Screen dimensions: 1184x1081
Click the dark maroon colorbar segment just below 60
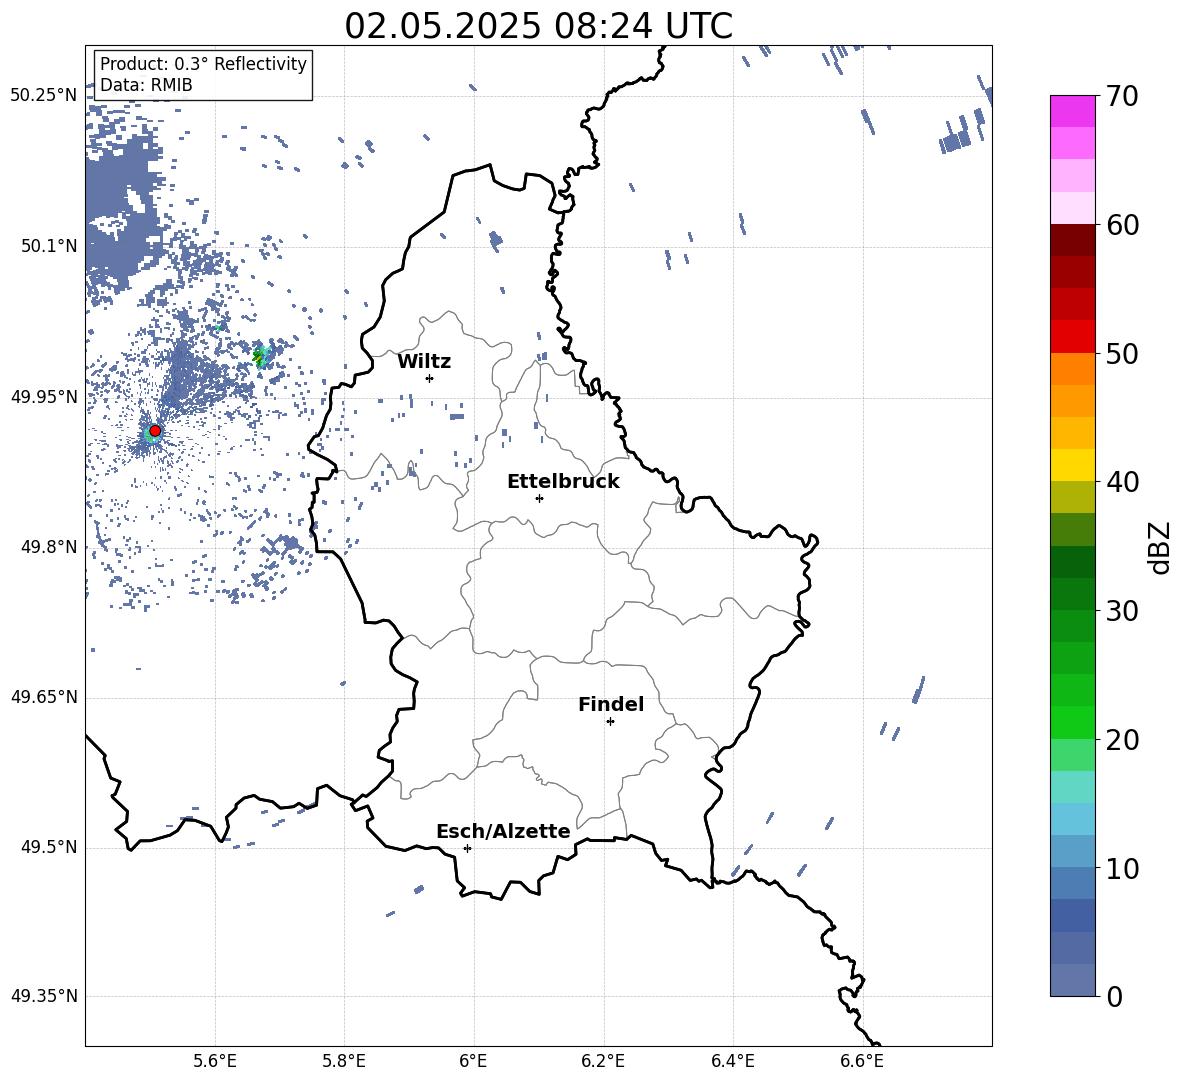pyautogui.click(x=1073, y=240)
